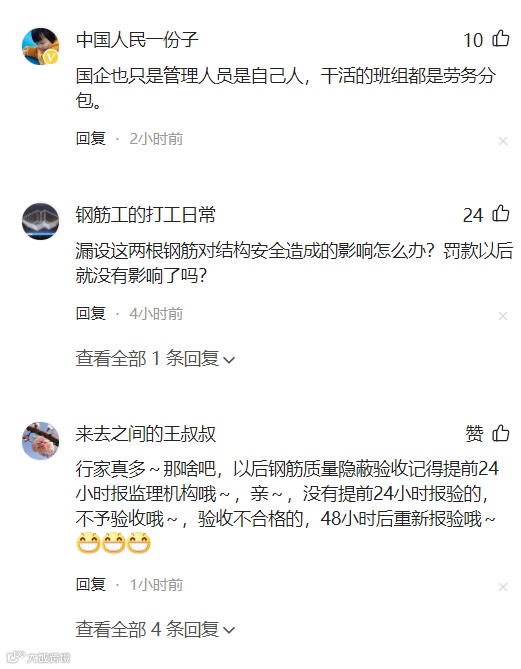Open username 来去之间的王叔叔
Image resolution: width=521 pixels, height=669 pixels.
click(x=146, y=434)
